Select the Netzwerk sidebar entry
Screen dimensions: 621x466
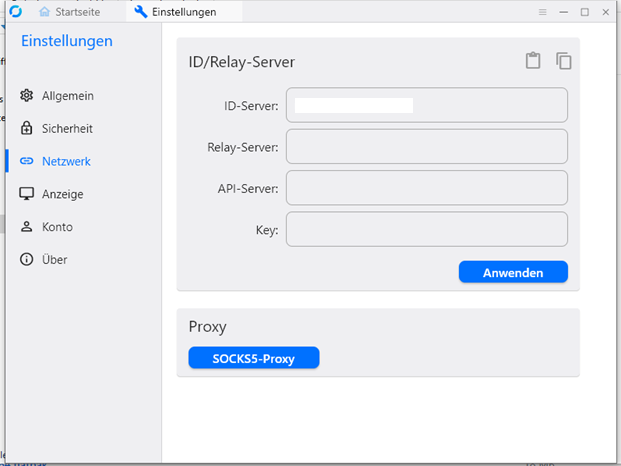click(66, 161)
